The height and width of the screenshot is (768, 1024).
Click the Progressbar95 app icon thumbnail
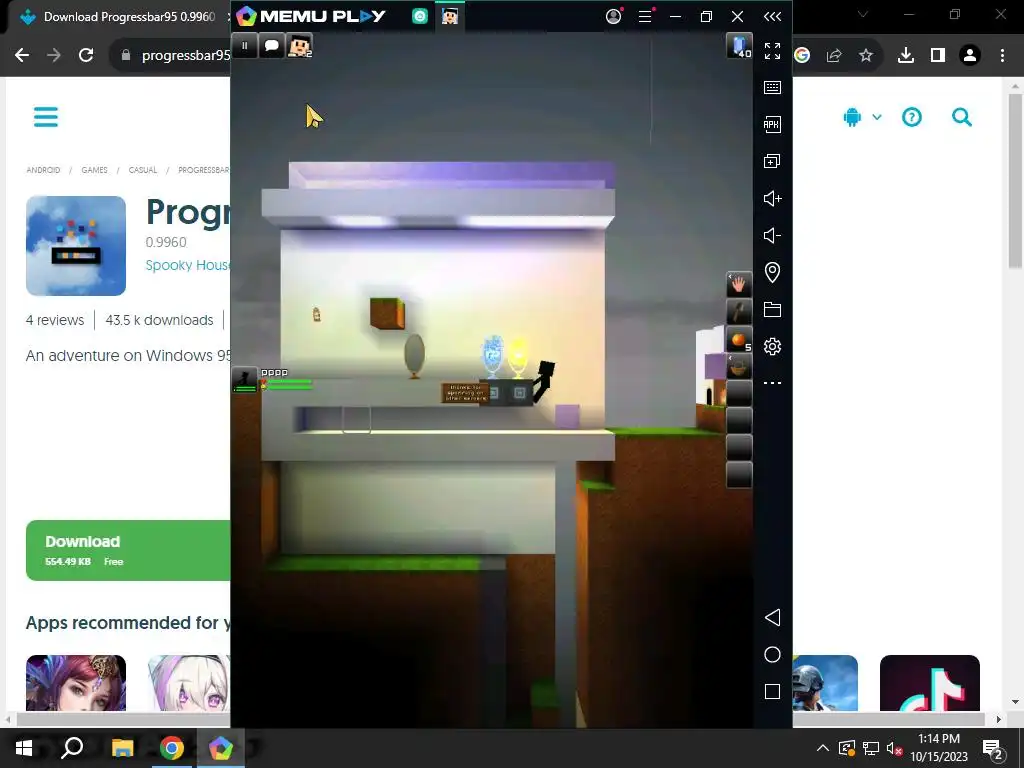tap(76, 246)
